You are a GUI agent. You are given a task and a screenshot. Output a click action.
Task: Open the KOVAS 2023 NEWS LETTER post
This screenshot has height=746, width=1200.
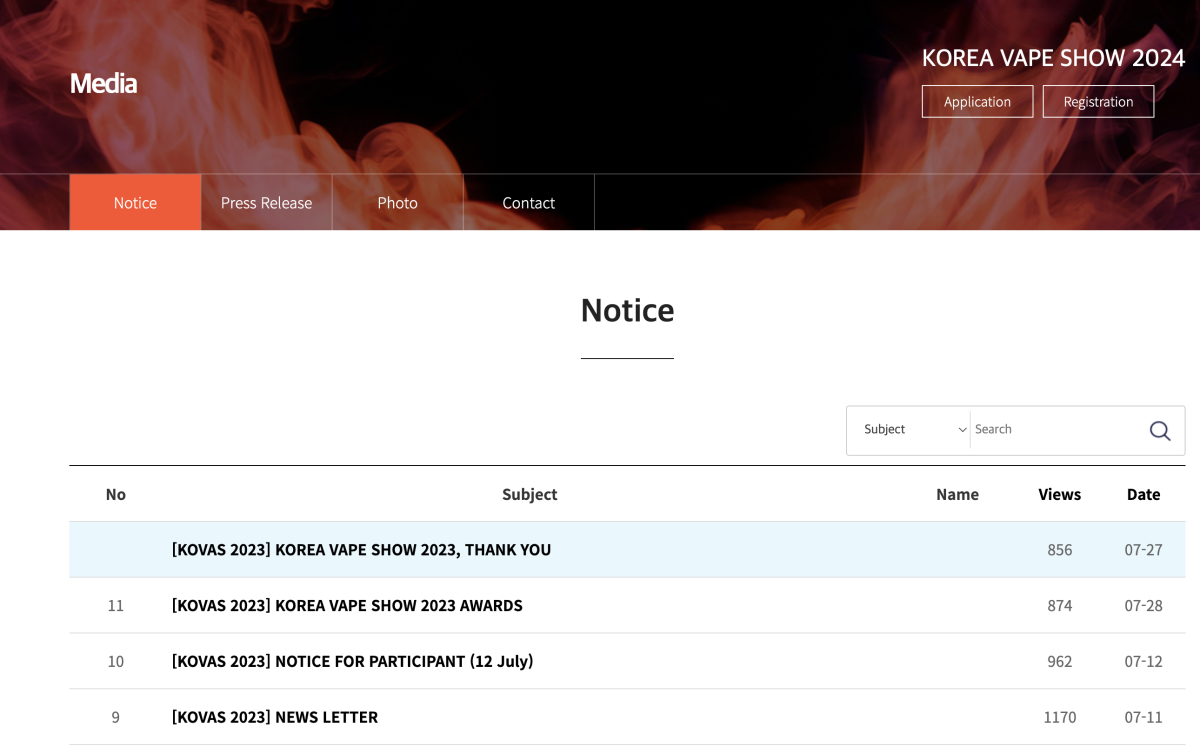[275, 718]
